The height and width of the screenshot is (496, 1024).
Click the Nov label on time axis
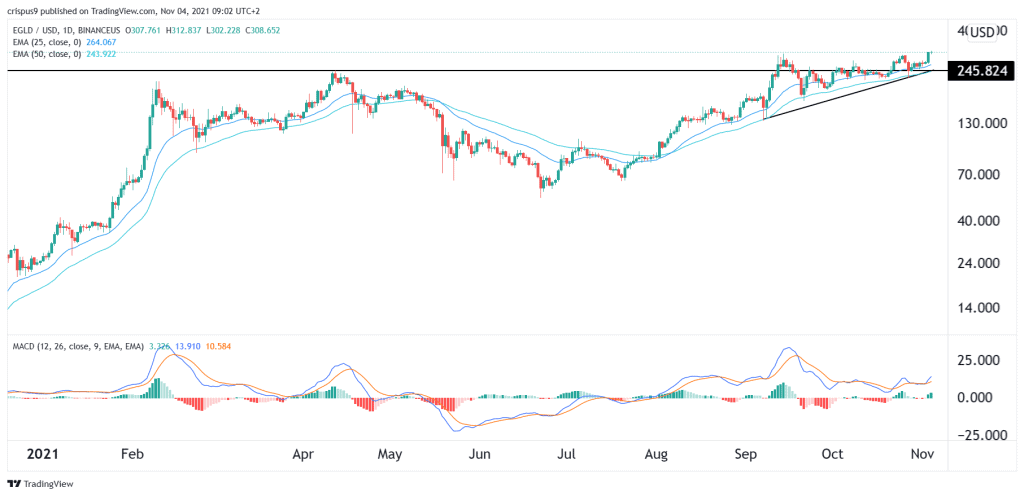point(920,454)
